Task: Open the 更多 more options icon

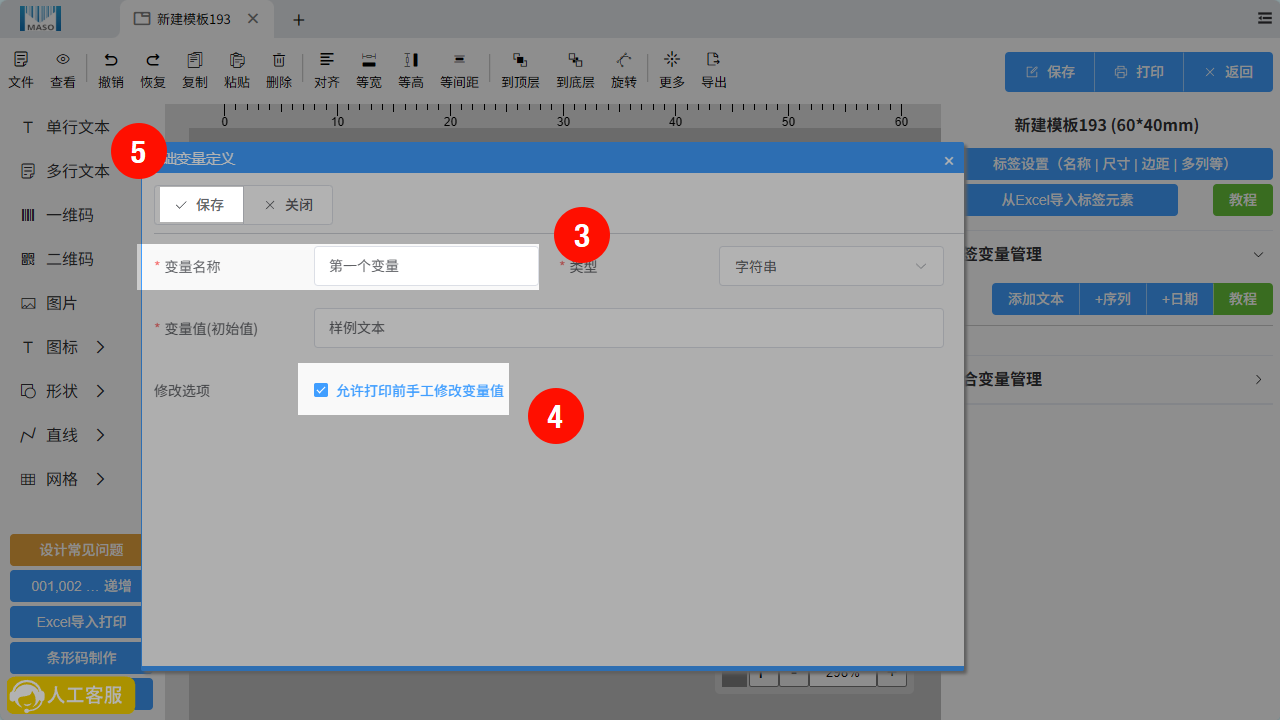Action: tap(672, 60)
